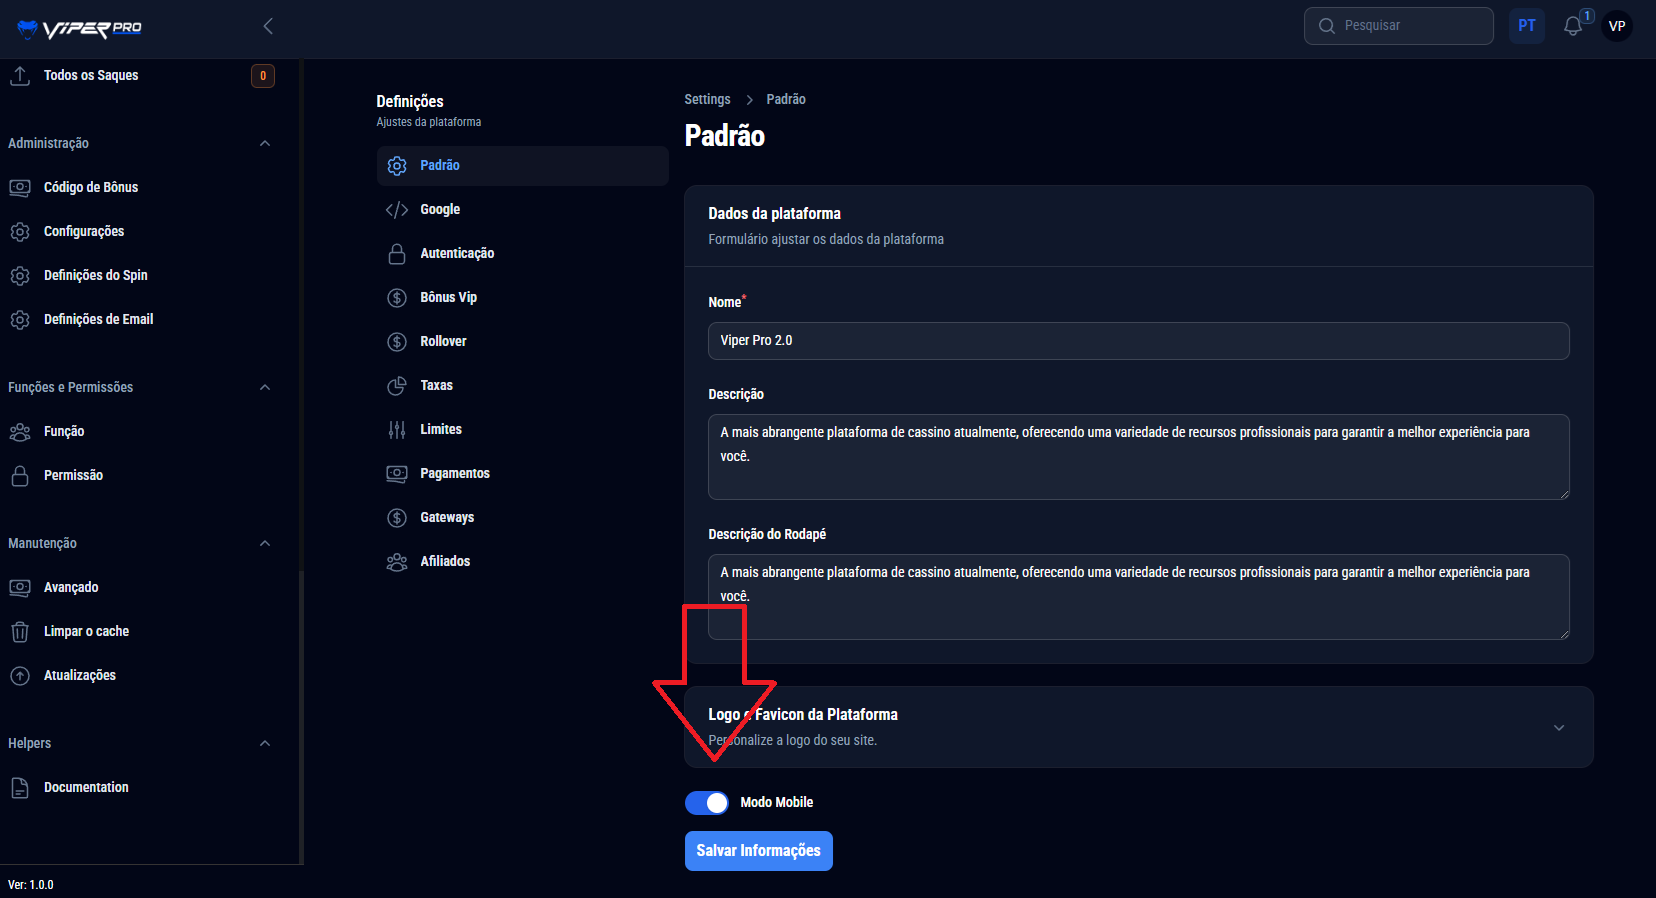Click the Autenticação padlock icon
The height and width of the screenshot is (898, 1656).
click(397, 253)
